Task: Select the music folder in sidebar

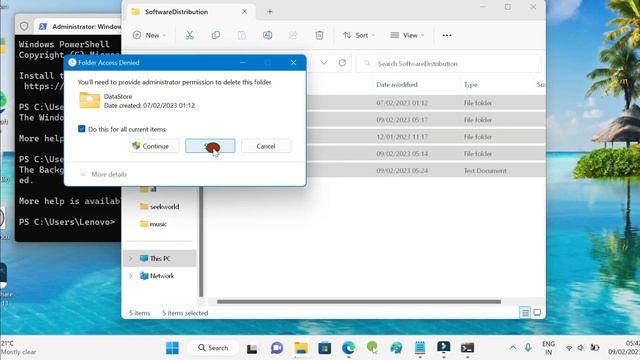Action: (x=153, y=224)
